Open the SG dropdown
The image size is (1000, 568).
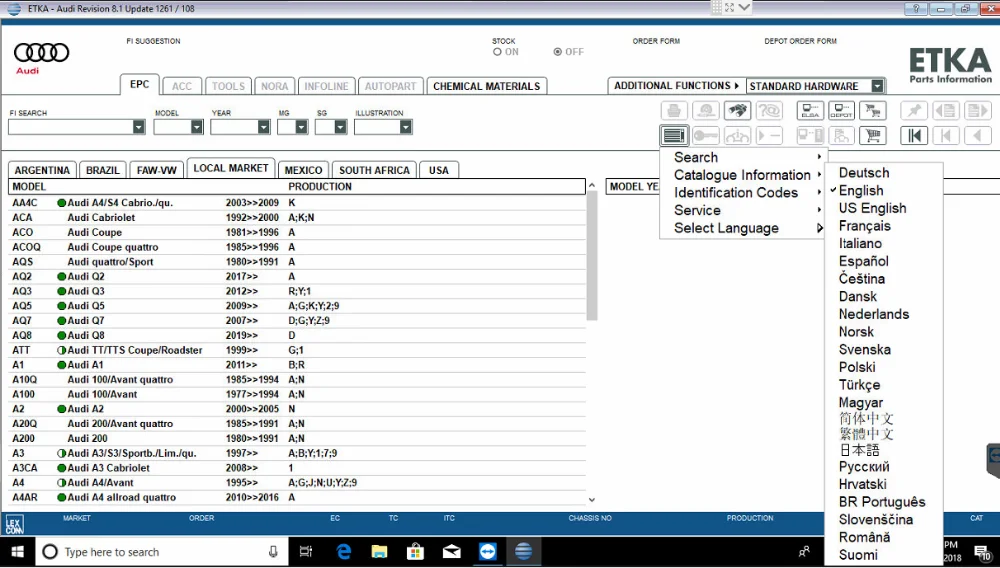(340, 127)
